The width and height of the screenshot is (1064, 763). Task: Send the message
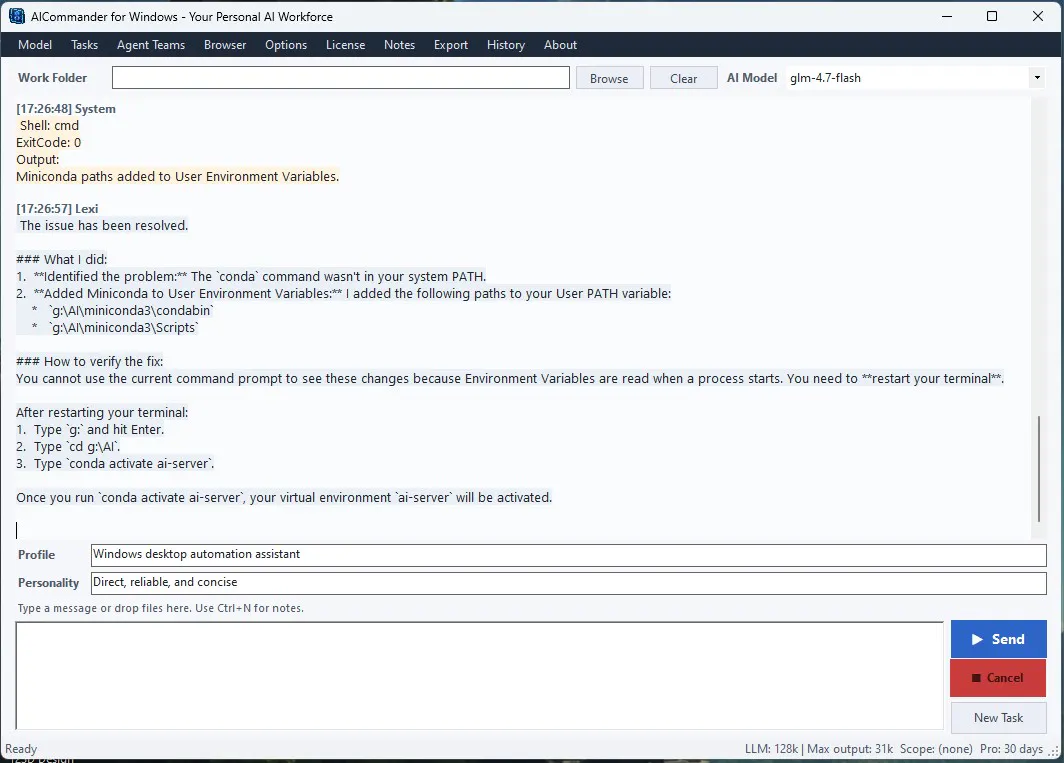[x=998, y=639]
